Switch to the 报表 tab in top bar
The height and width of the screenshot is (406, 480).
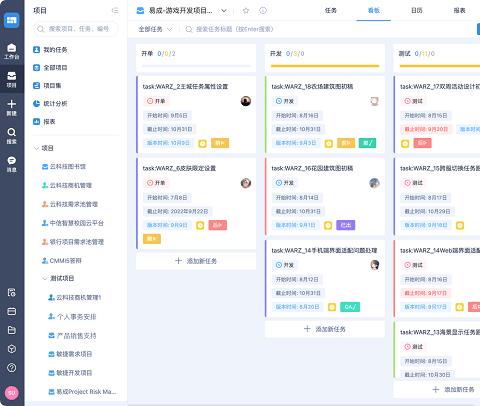tap(459, 11)
